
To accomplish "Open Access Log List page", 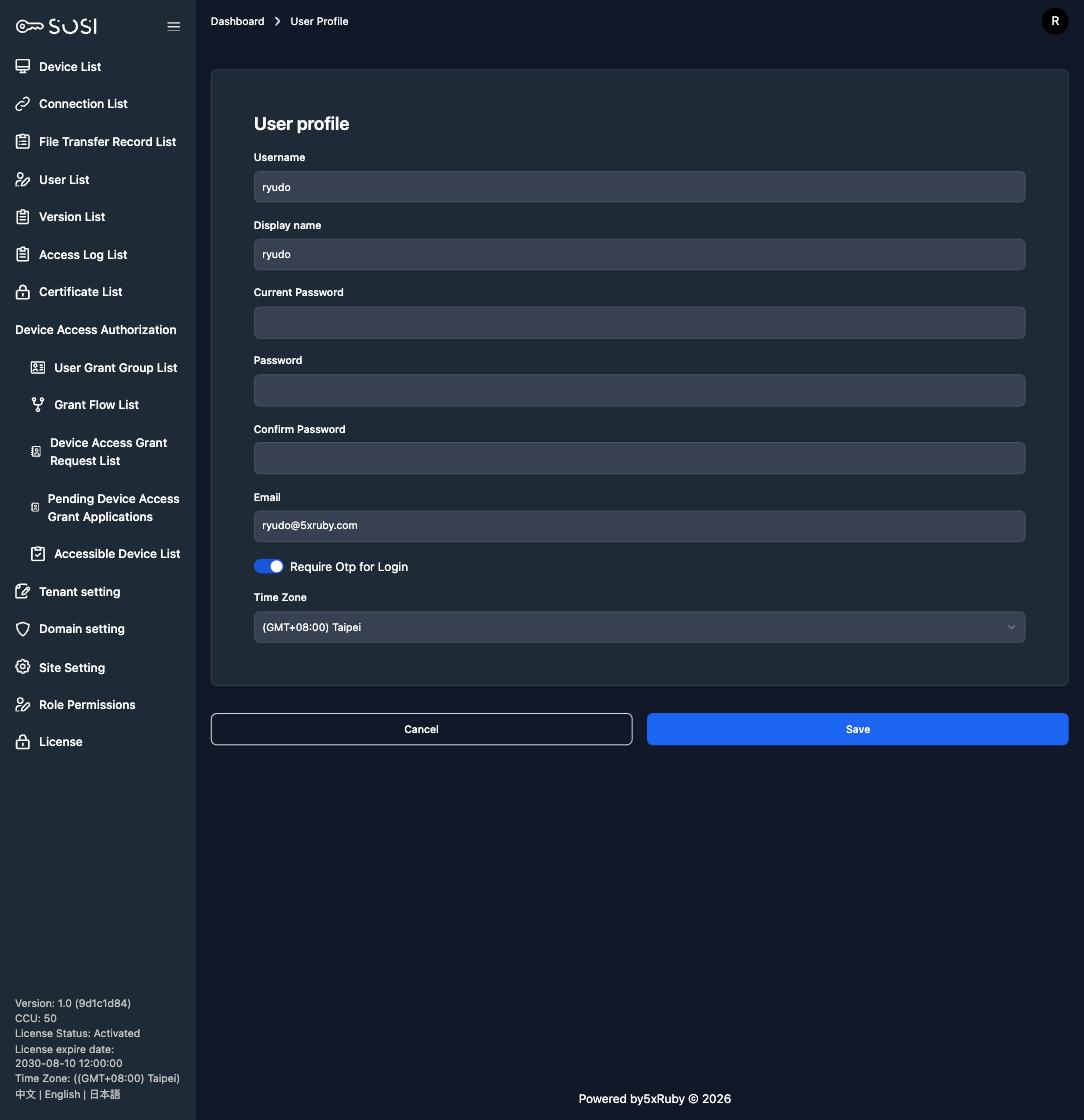I will [x=83, y=254].
